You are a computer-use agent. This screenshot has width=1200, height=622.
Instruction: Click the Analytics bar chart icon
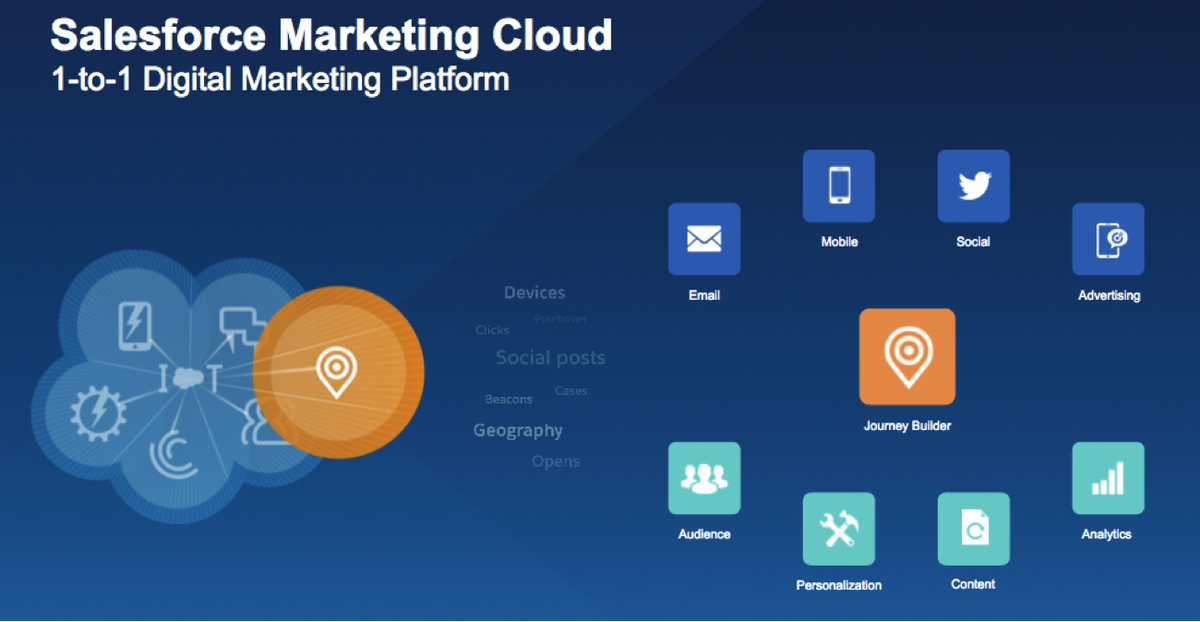(x=1108, y=478)
